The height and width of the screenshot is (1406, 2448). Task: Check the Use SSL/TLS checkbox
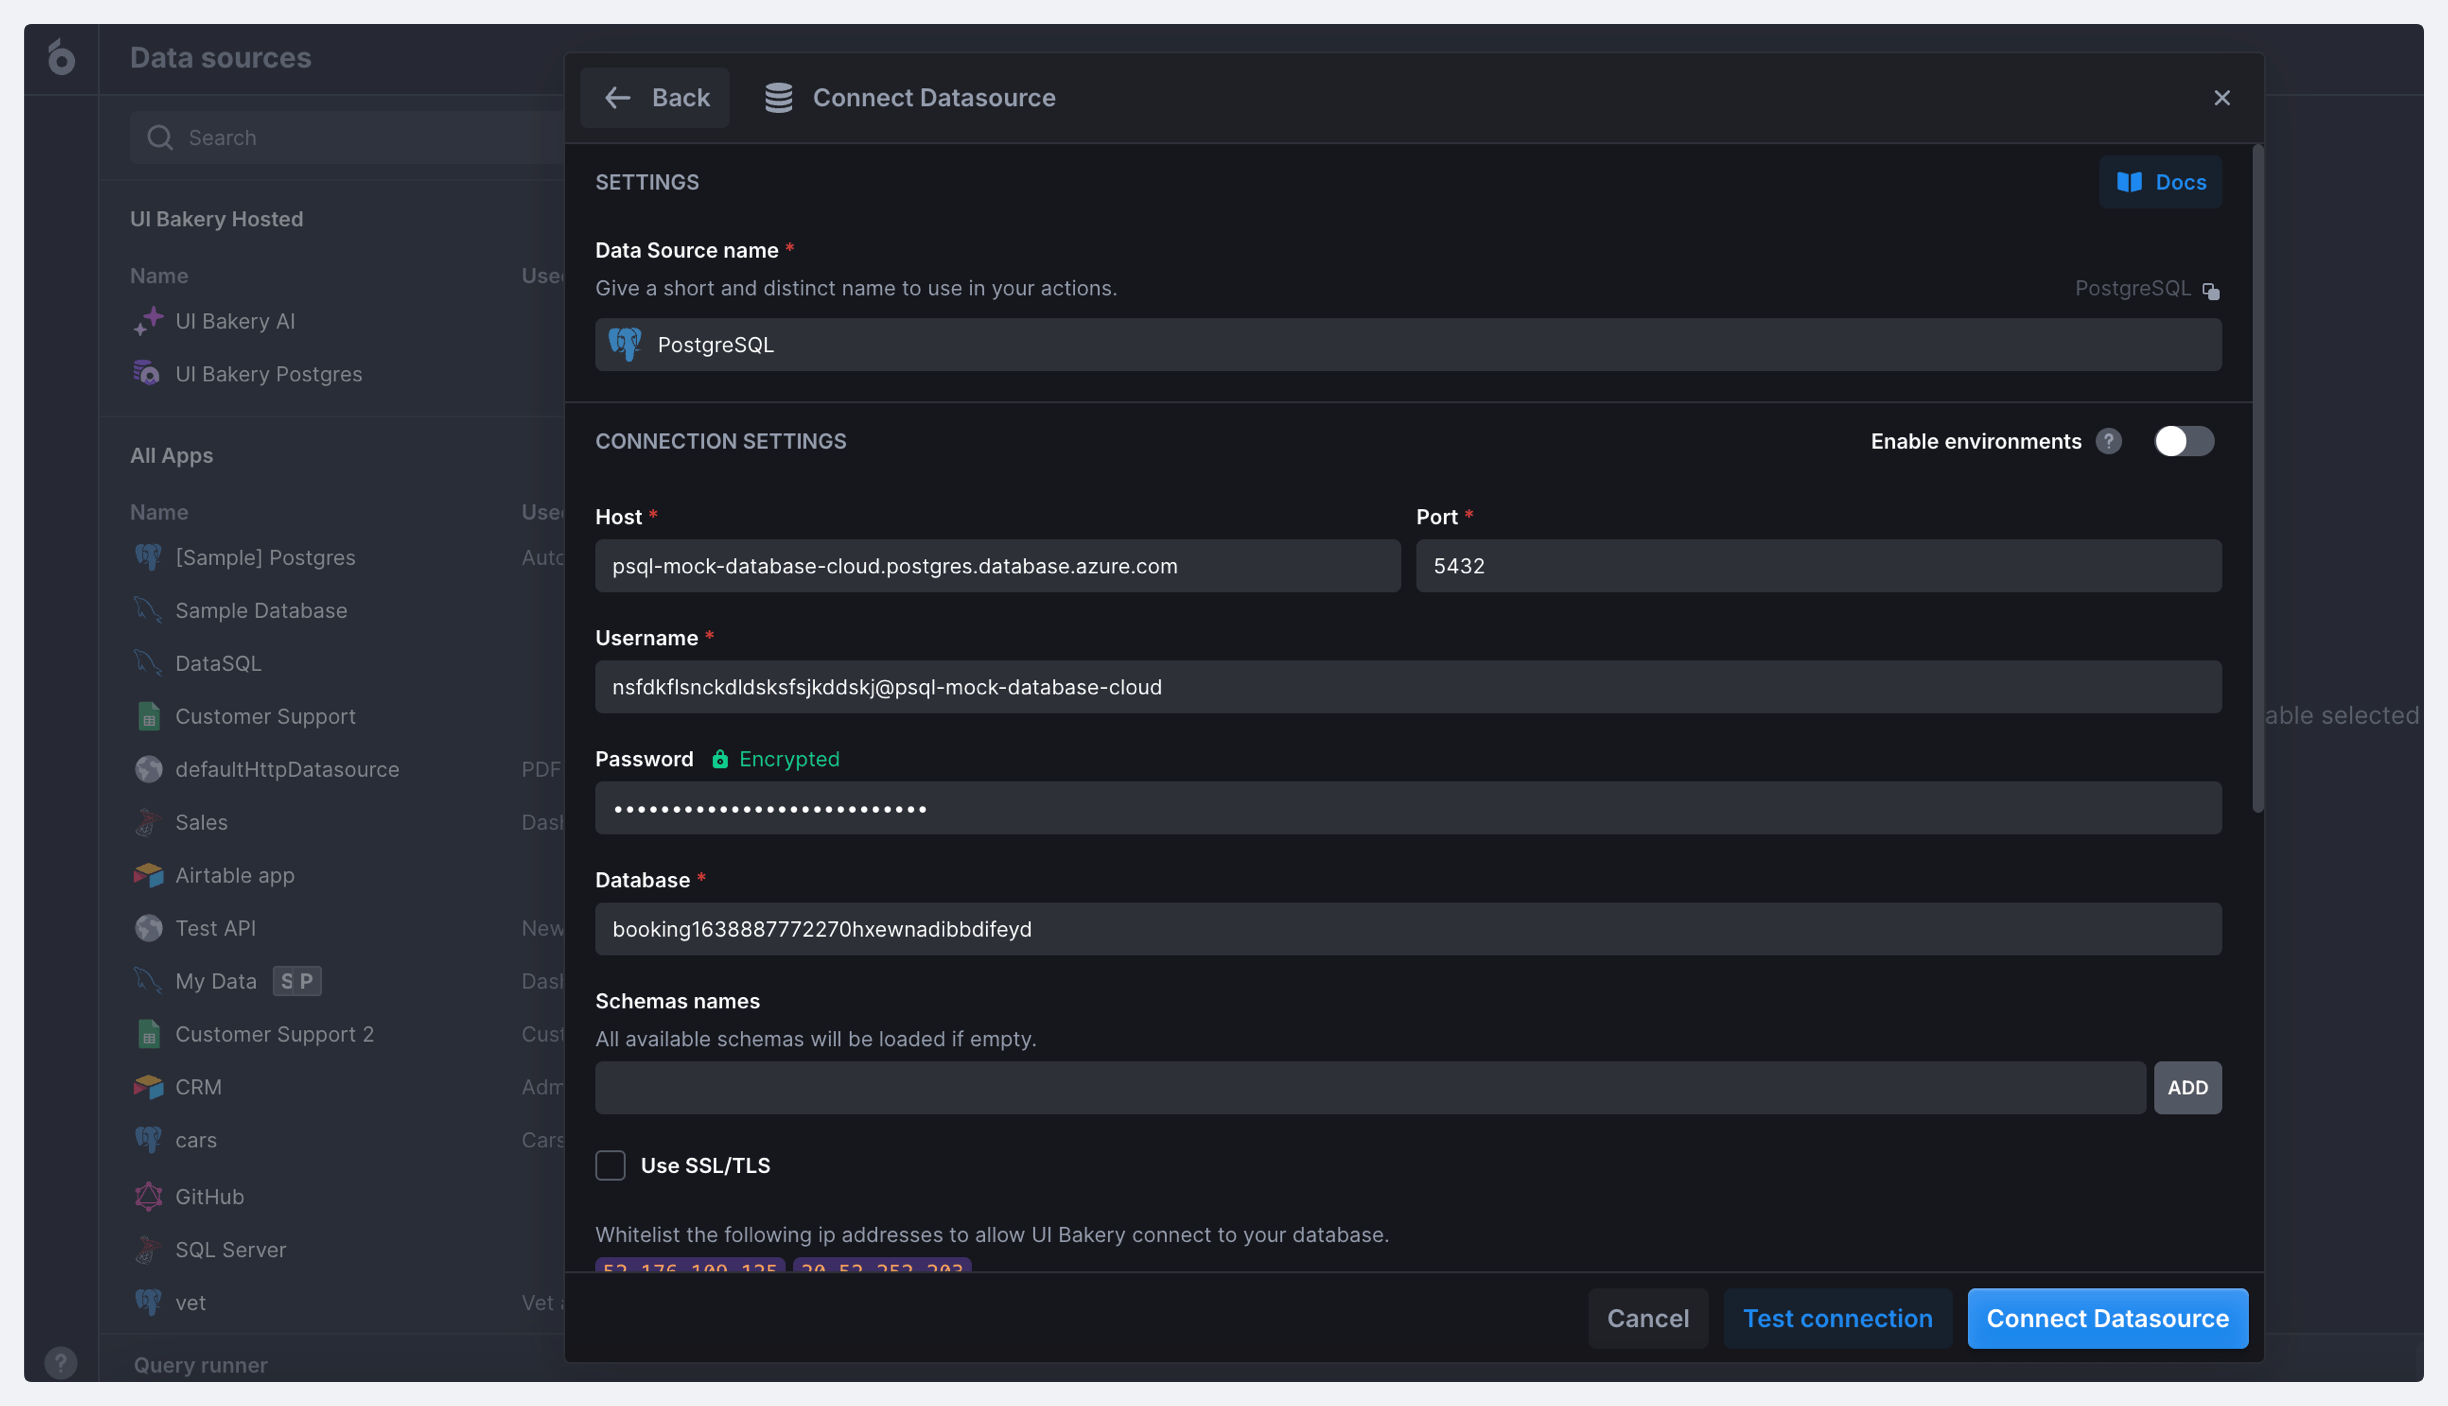pyautogui.click(x=610, y=1165)
